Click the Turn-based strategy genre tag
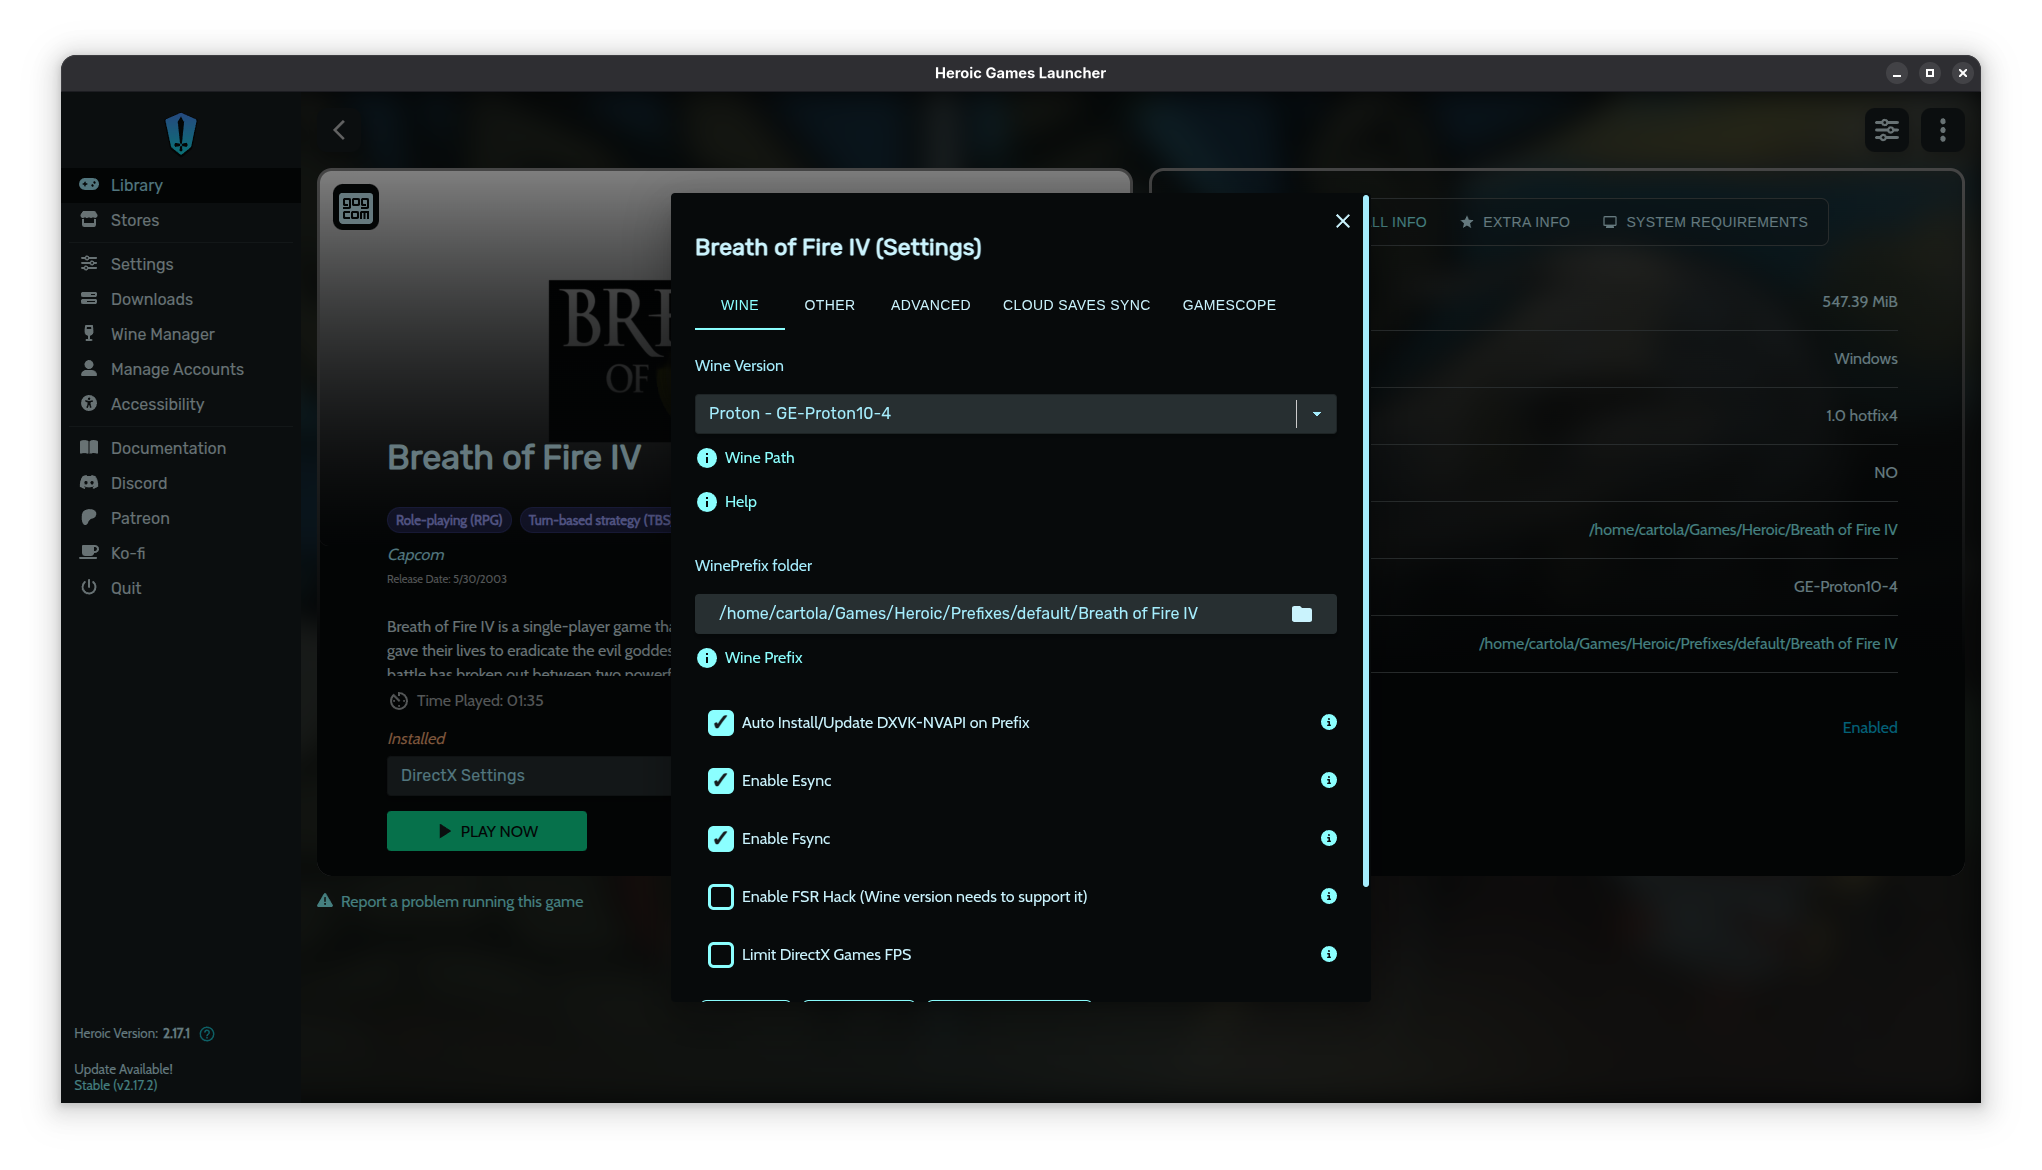 [598, 520]
